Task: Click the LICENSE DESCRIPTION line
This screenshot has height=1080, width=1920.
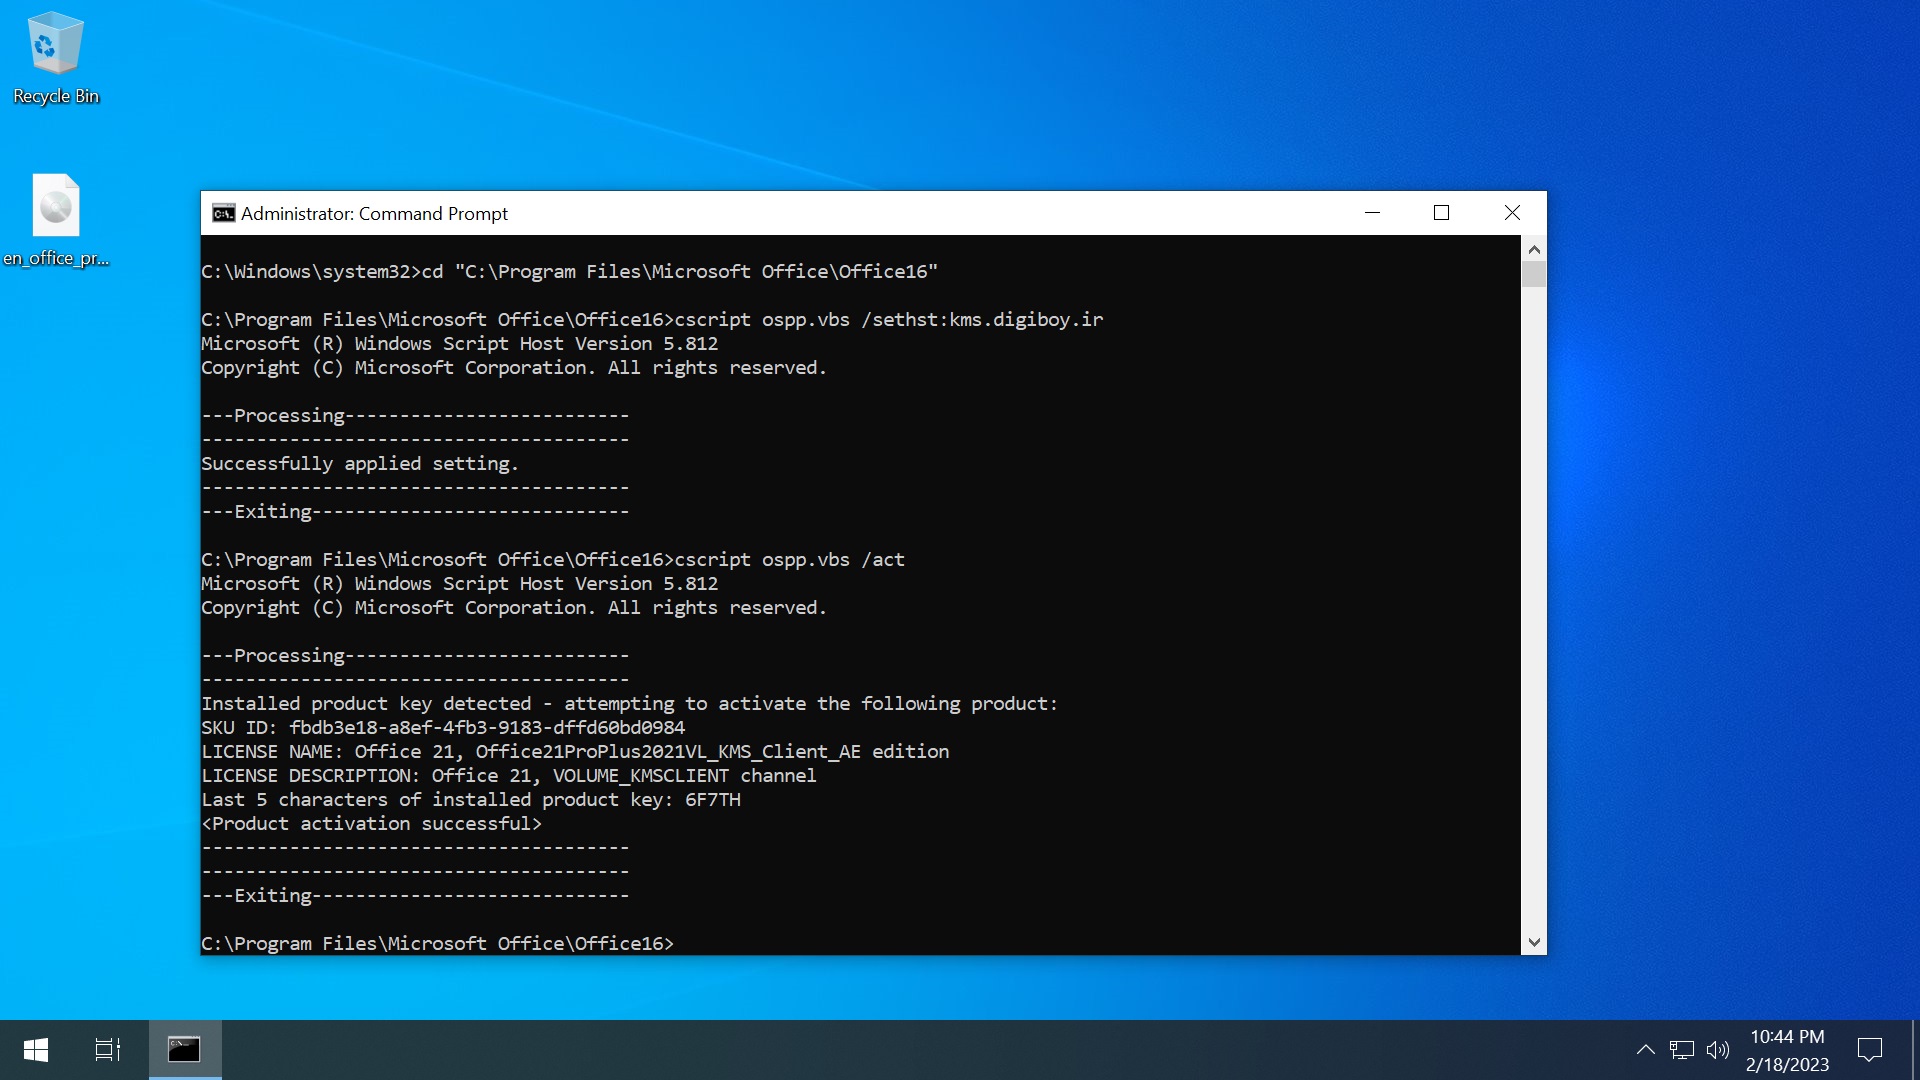Action: (x=509, y=776)
